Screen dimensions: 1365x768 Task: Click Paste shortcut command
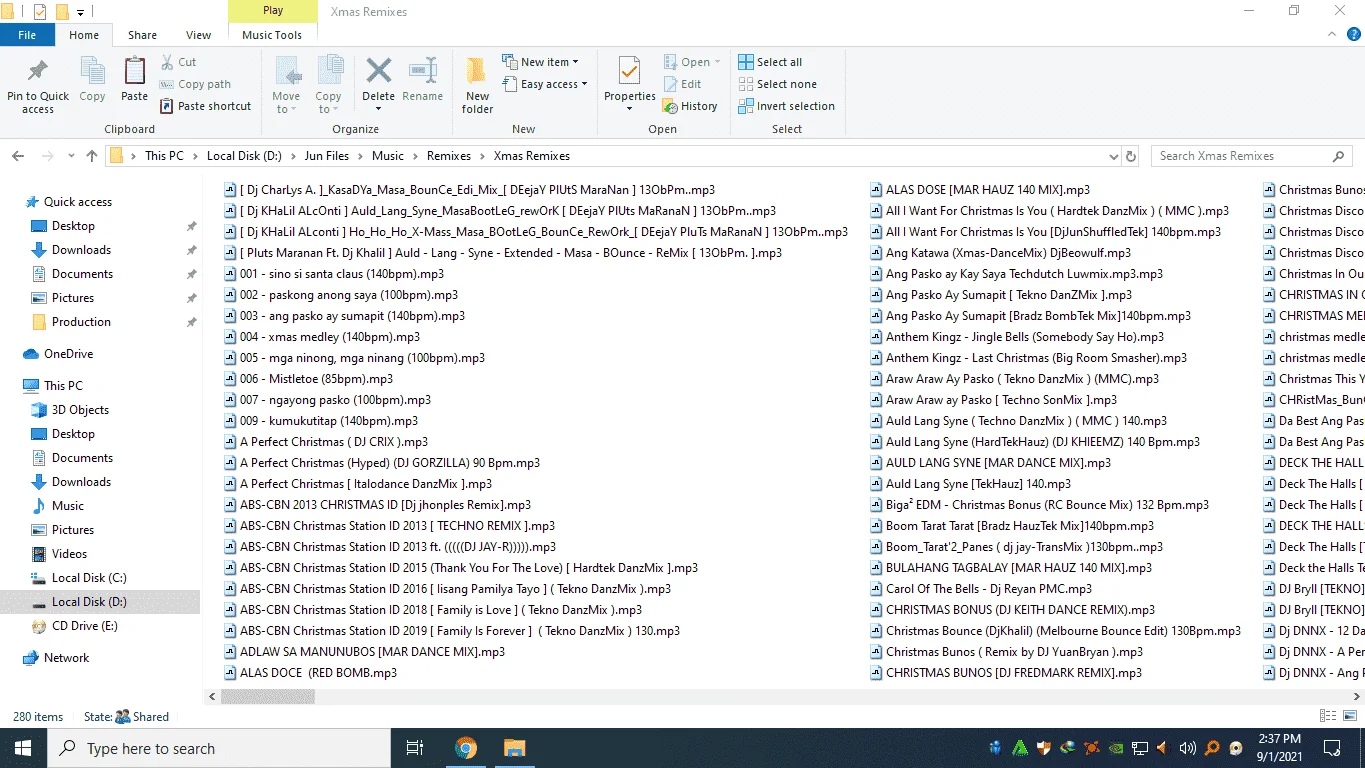tap(205, 106)
